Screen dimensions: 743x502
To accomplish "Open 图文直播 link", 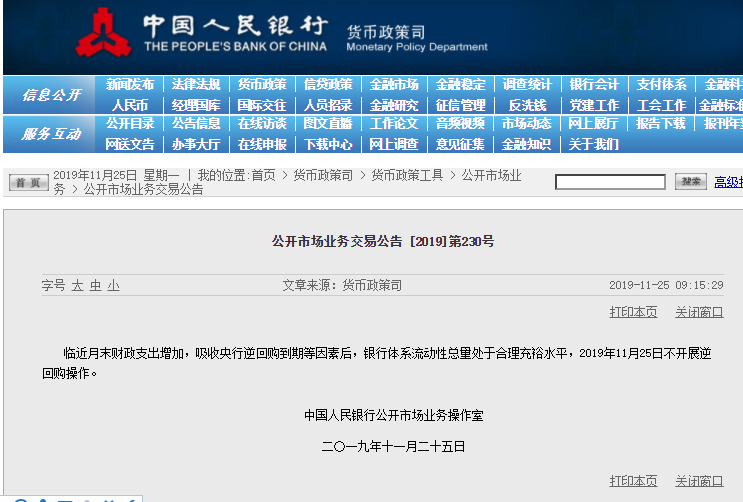I will coord(328,124).
